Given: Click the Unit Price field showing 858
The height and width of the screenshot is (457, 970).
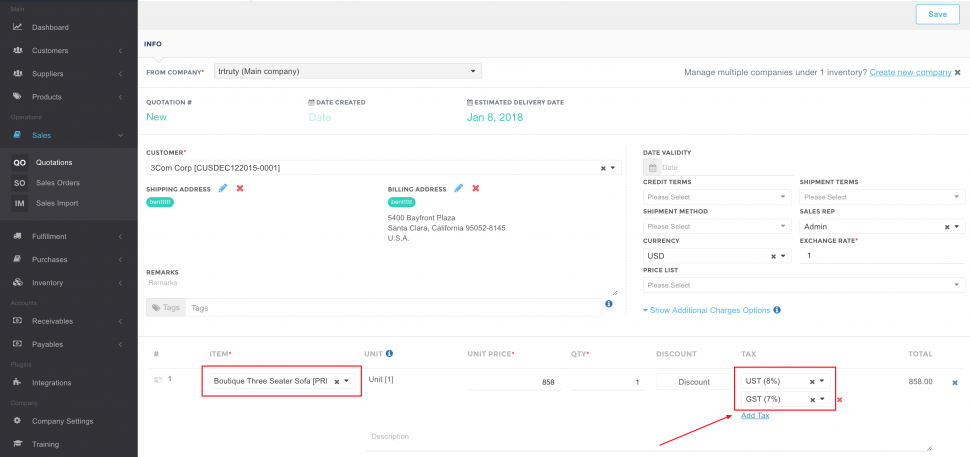Looking at the screenshot, I should pyautogui.click(x=514, y=382).
